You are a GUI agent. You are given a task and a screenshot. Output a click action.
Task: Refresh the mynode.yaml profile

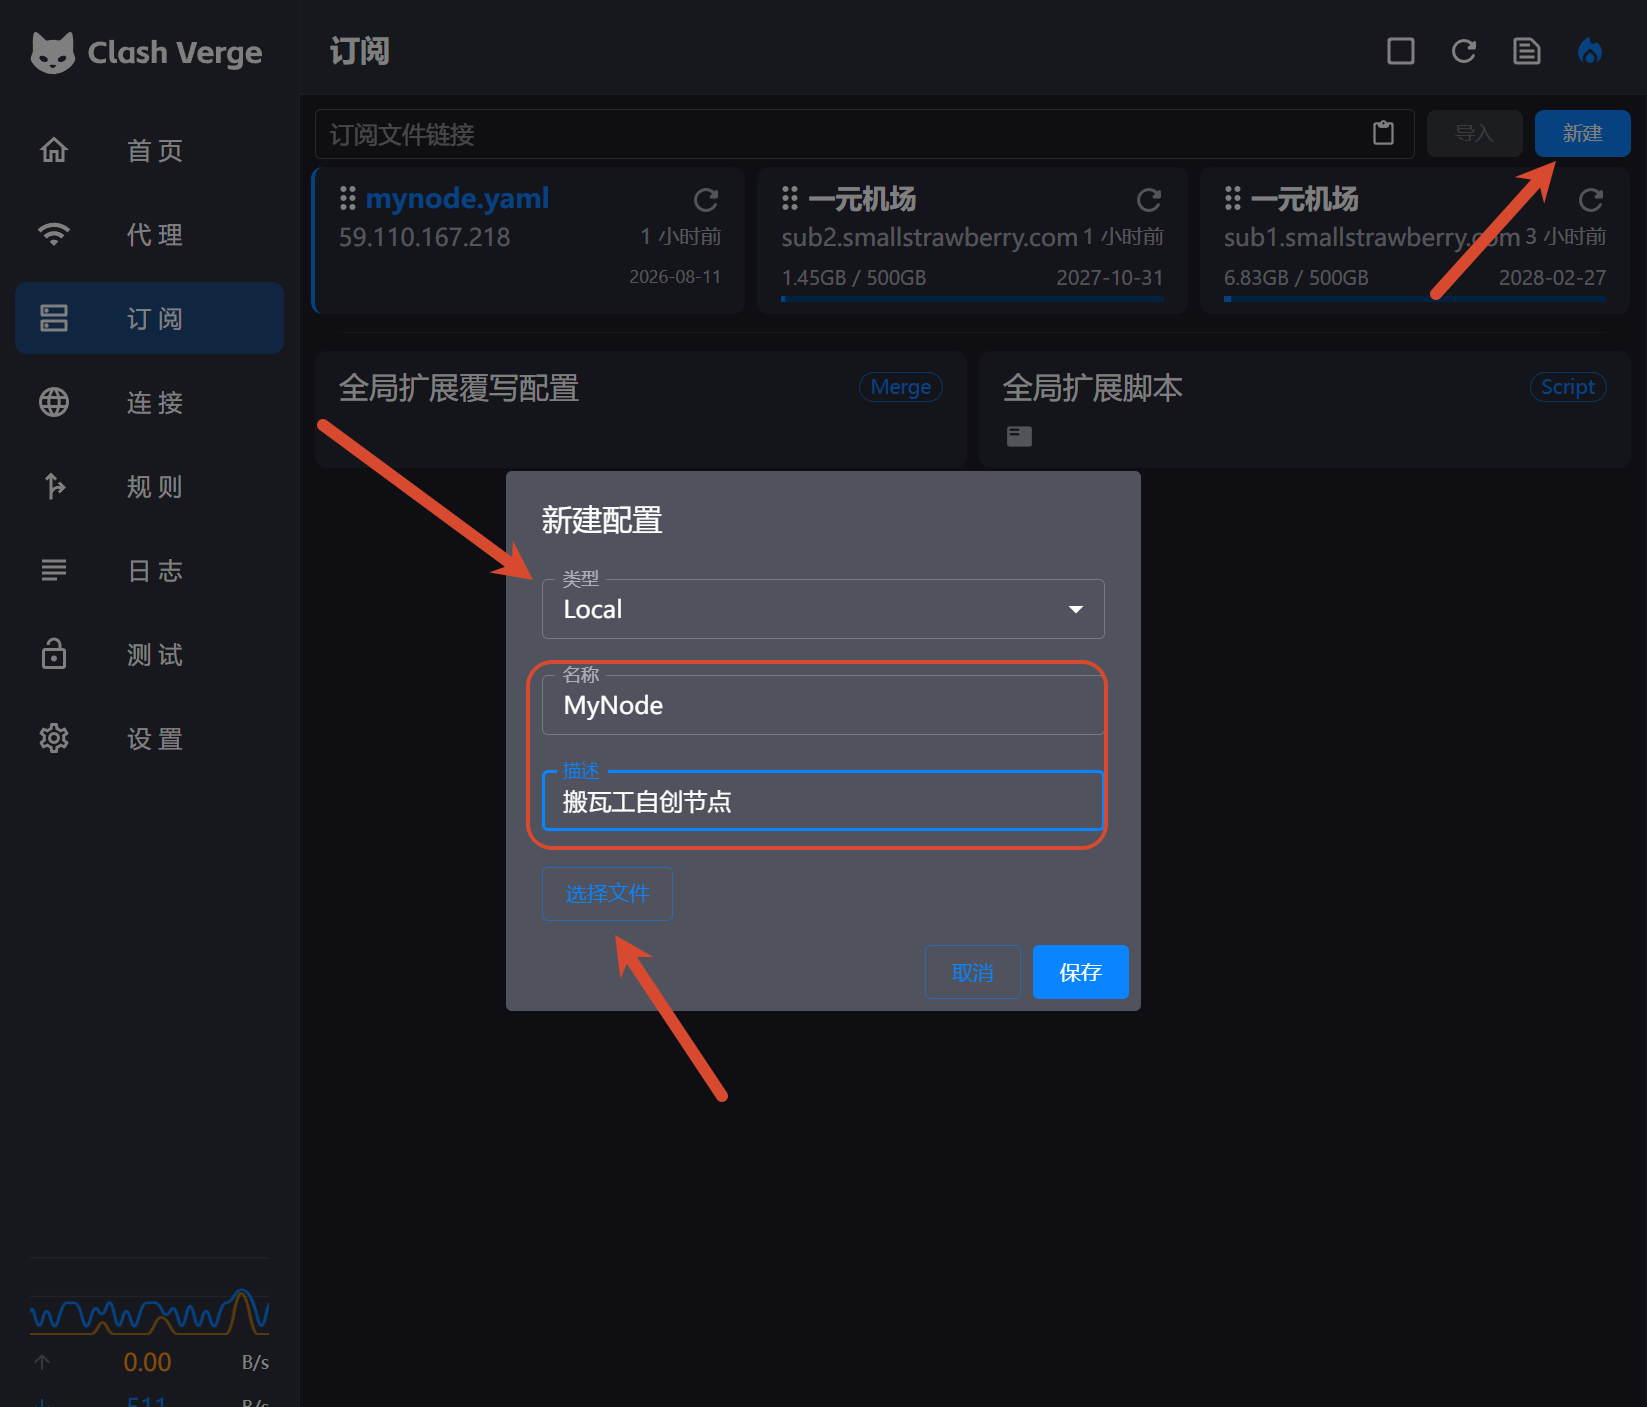tap(706, 200)
